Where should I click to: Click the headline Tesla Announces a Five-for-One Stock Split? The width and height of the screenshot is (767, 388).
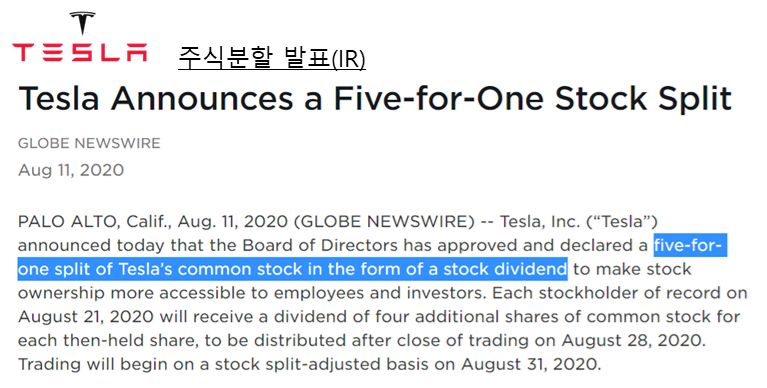375,98
